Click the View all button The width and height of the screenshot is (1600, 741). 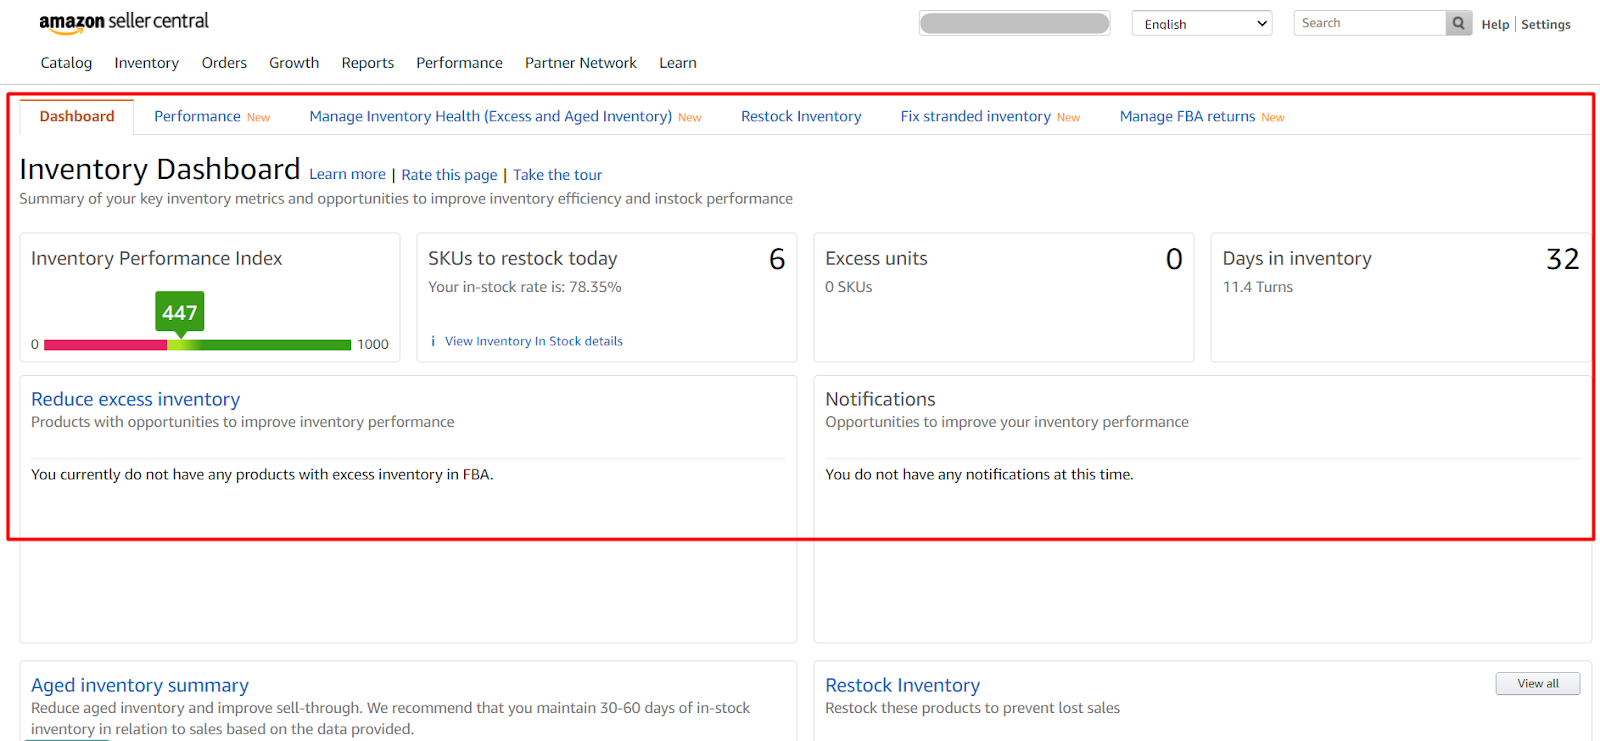pyautogui.click(x=1538, y=683)
